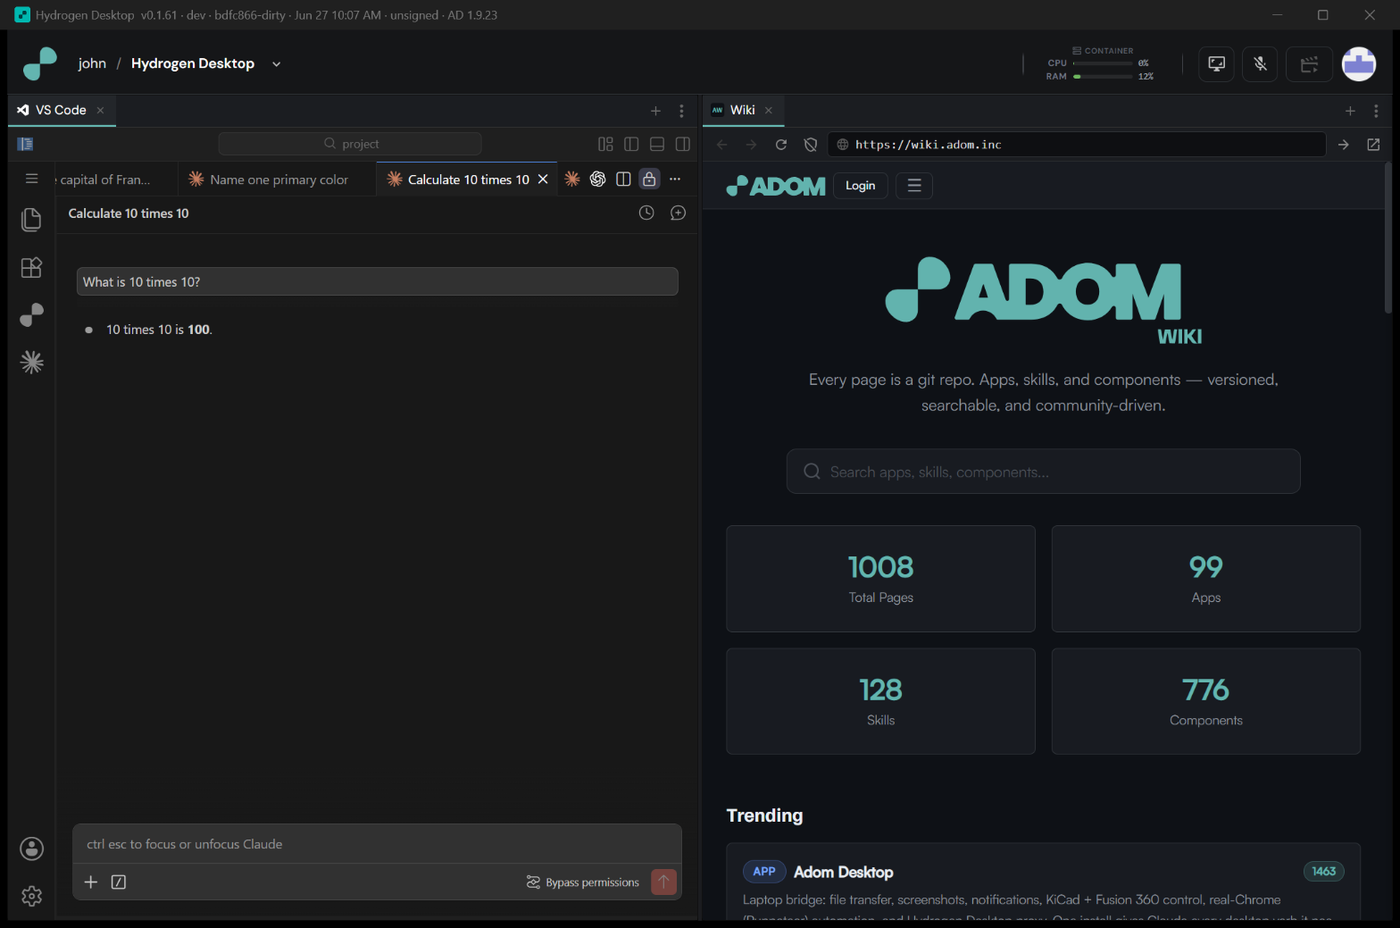Open the user avatar in the header
Screen dimensions: 1400x928
pyautogui.click(x=1359, y=64)
